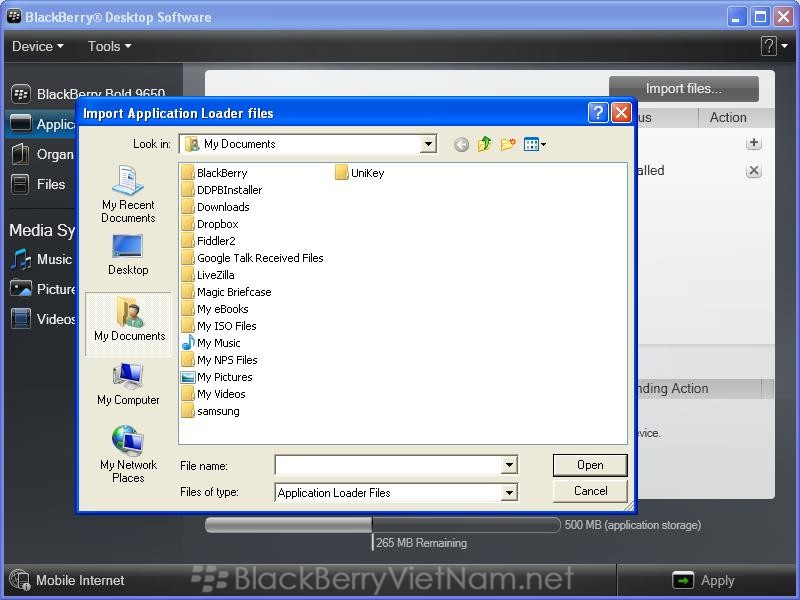This screenshot has height=600, width=800.
Task: Click the X remove action icon in application list
Action: coord(754,170)
